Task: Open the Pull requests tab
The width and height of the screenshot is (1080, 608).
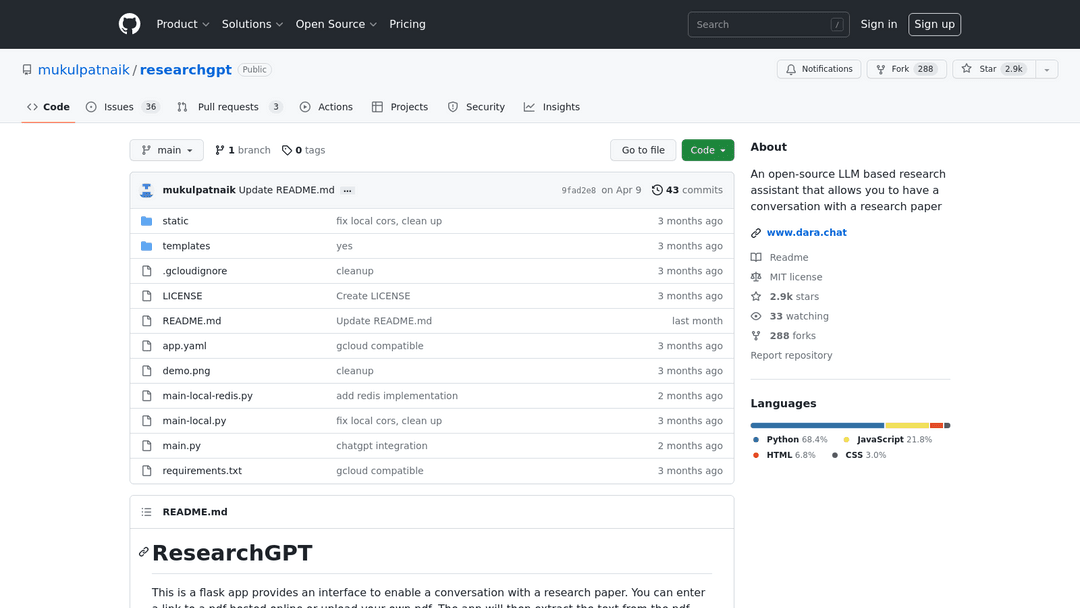Action: [x=229, y=107]
